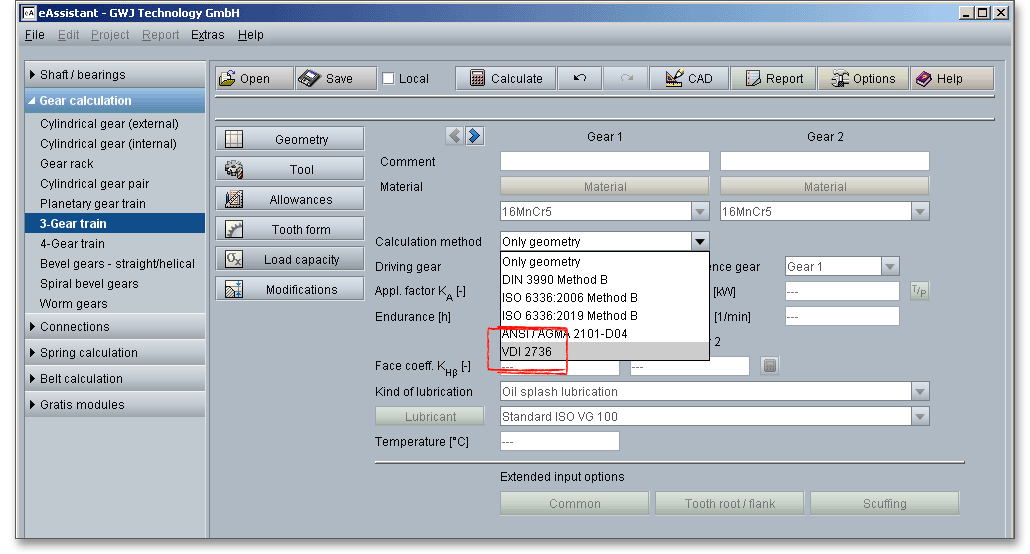1030x554 pixels.
Task: Click the Gear 1 Comment field
Action: (x=604, y=162)
